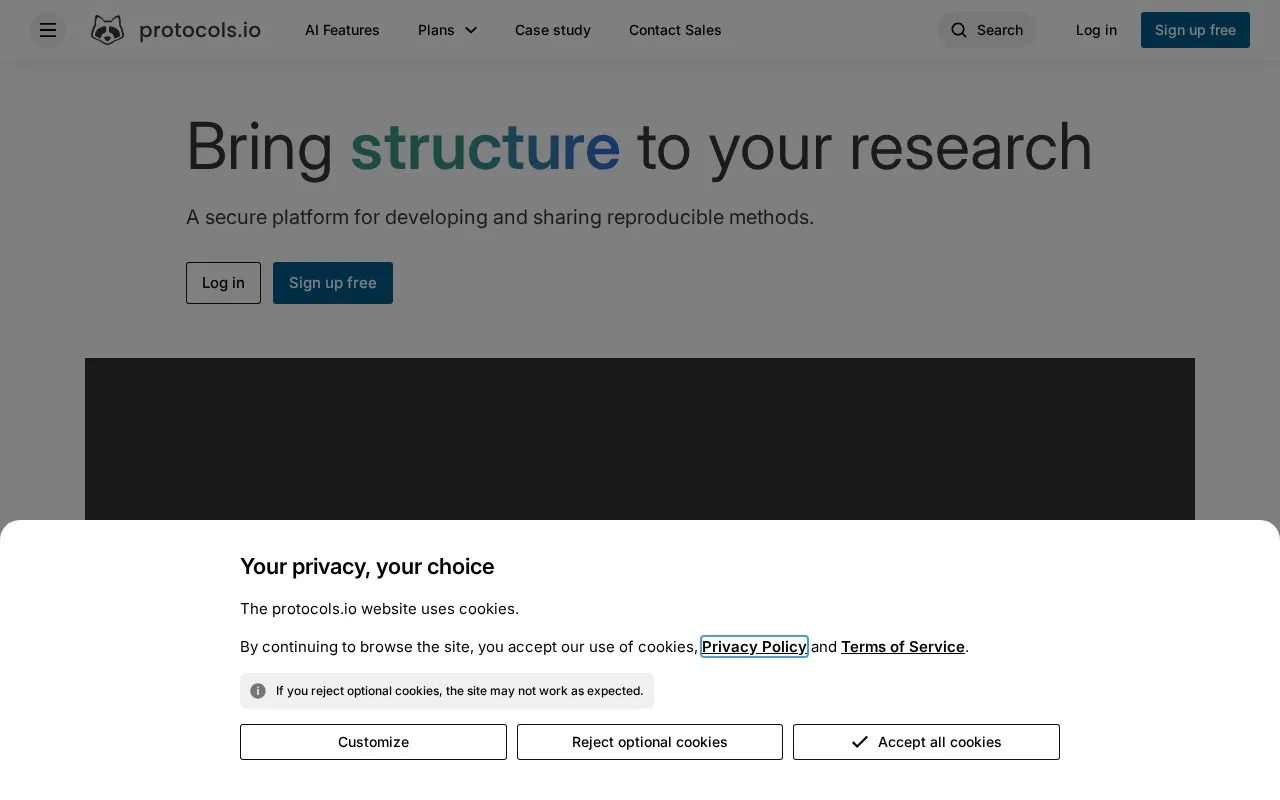Click the dark video preview area

640,439
